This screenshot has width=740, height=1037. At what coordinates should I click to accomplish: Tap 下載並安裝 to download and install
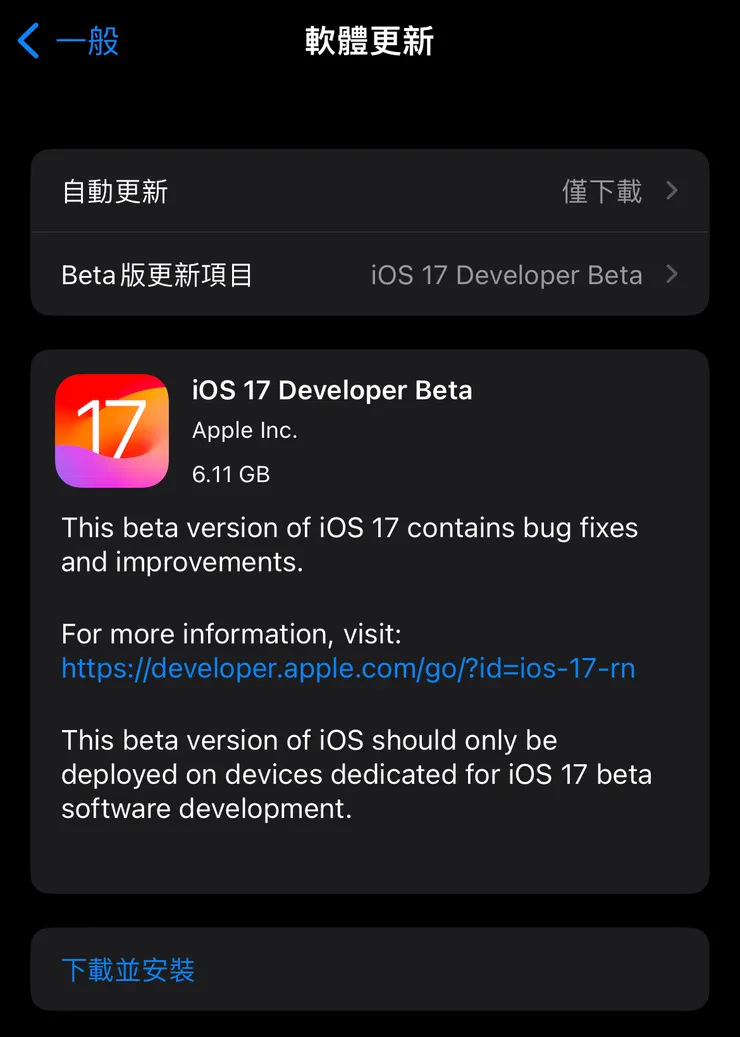tap(128, 970)
